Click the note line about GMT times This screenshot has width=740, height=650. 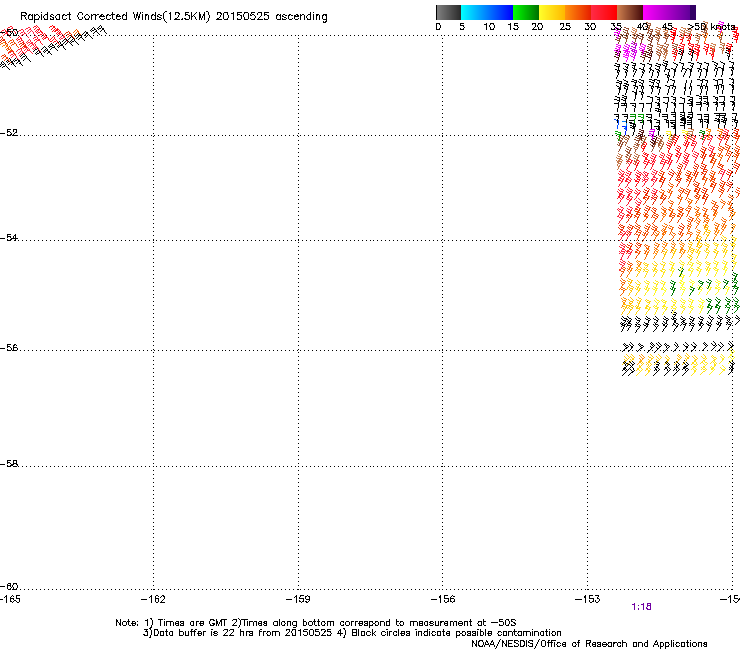pos(316,623)
